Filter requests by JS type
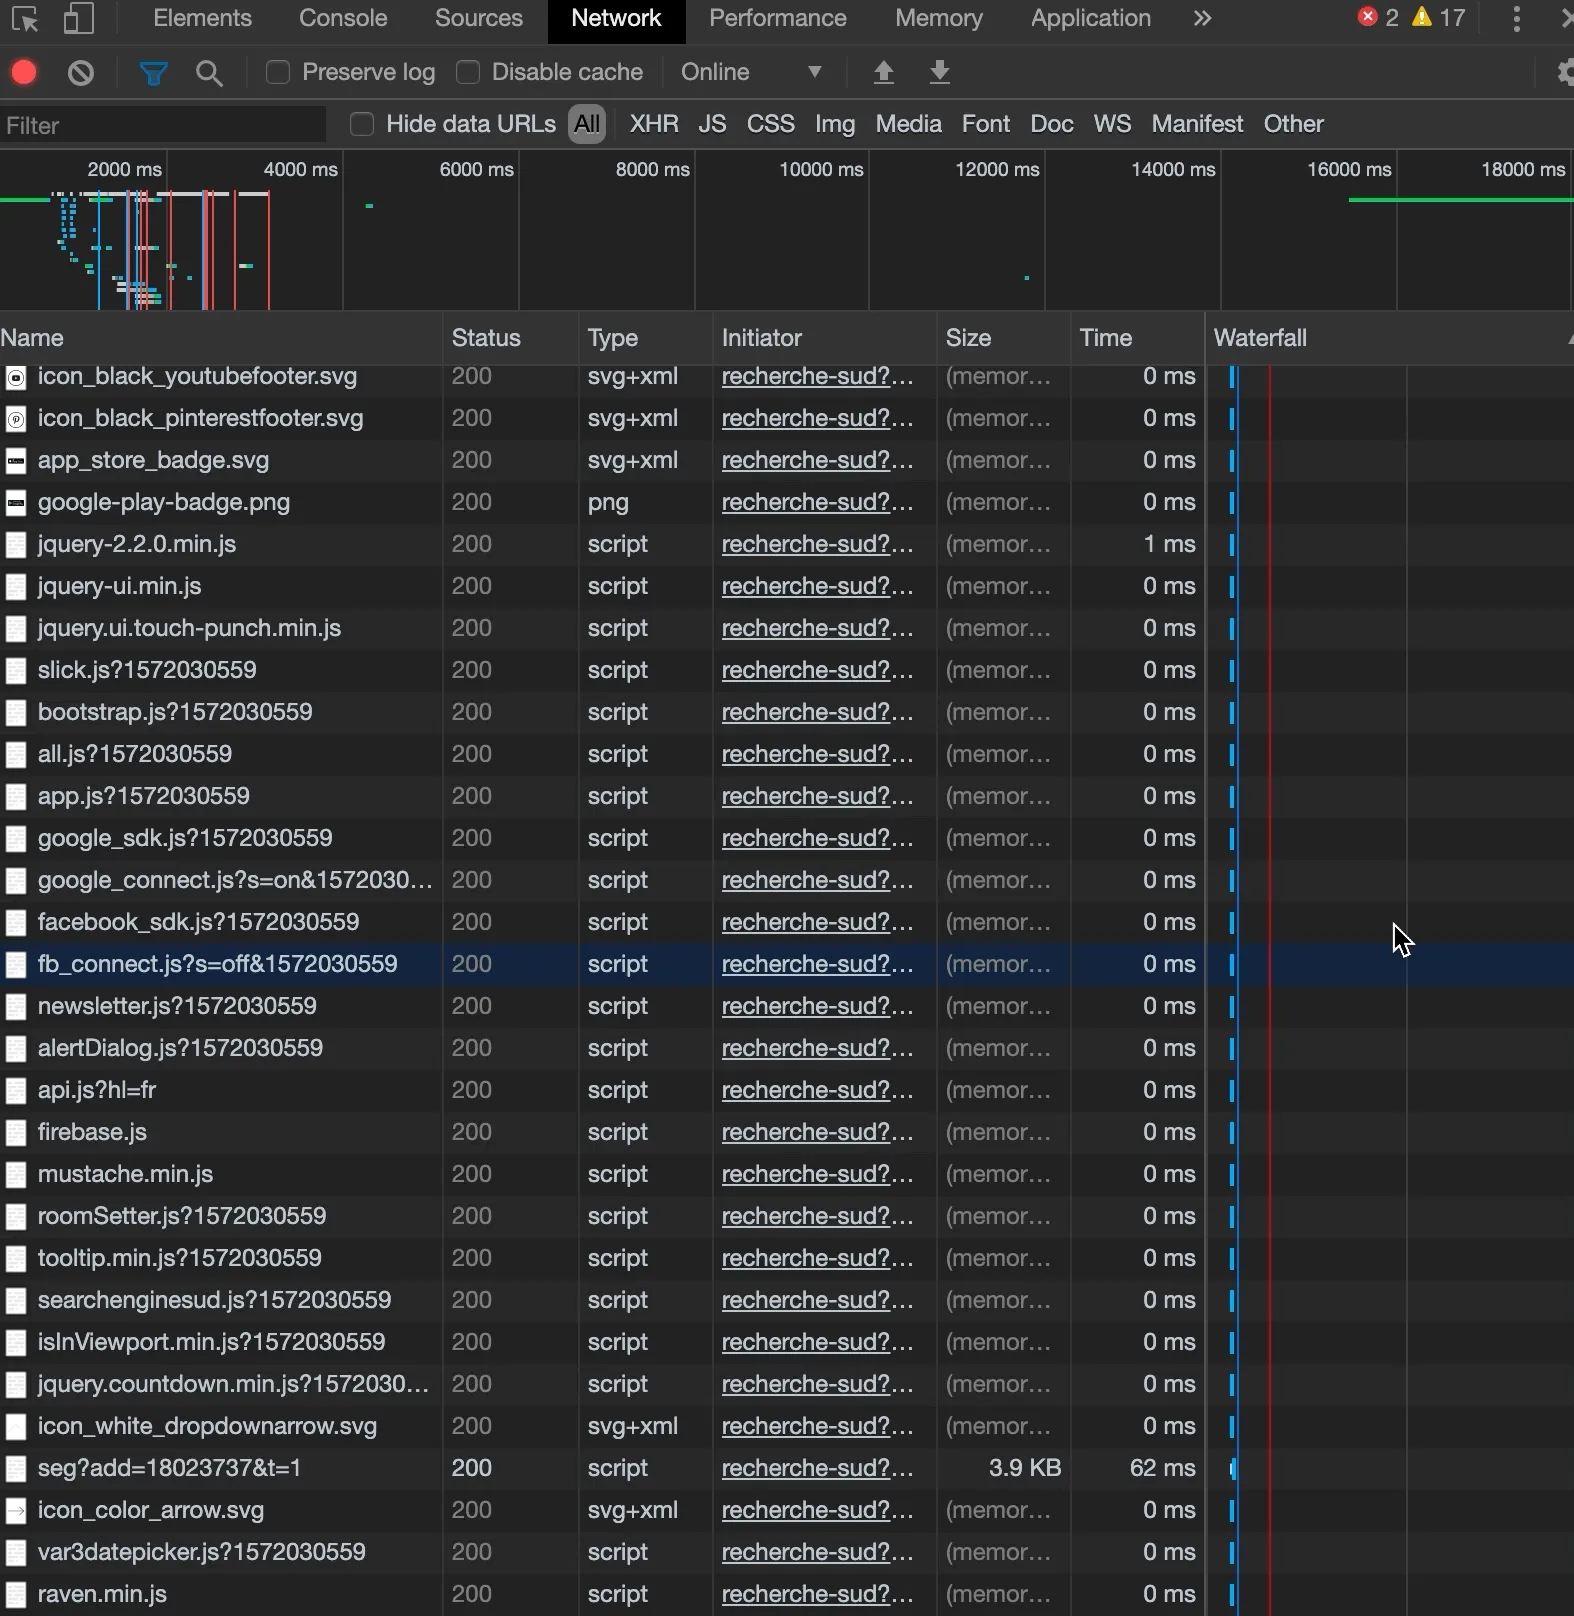The height and width of the screenshot is (1616, 1574). pos(712,124)
